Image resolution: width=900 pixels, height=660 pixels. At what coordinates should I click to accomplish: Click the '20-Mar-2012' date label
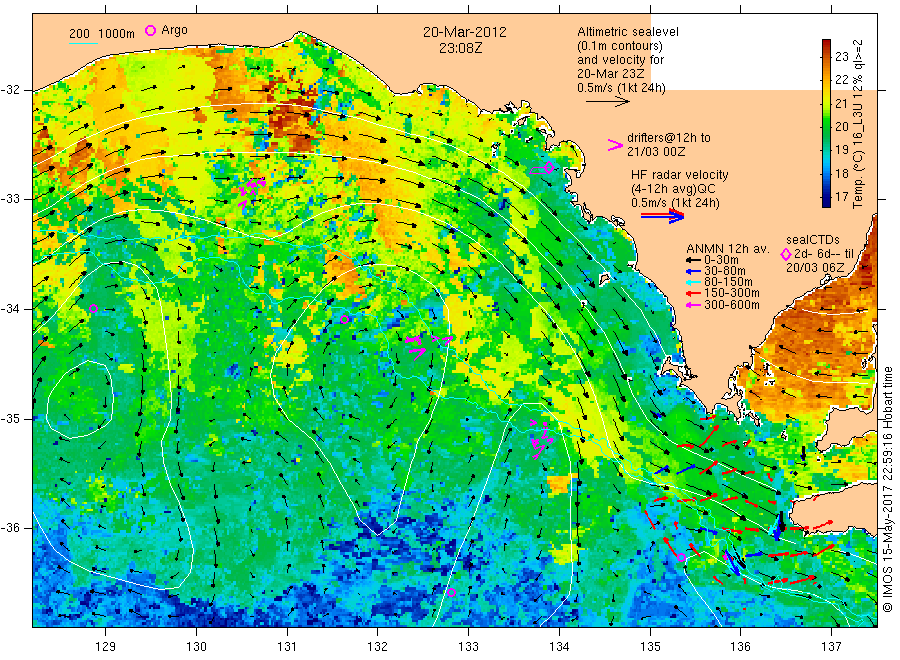465,32
